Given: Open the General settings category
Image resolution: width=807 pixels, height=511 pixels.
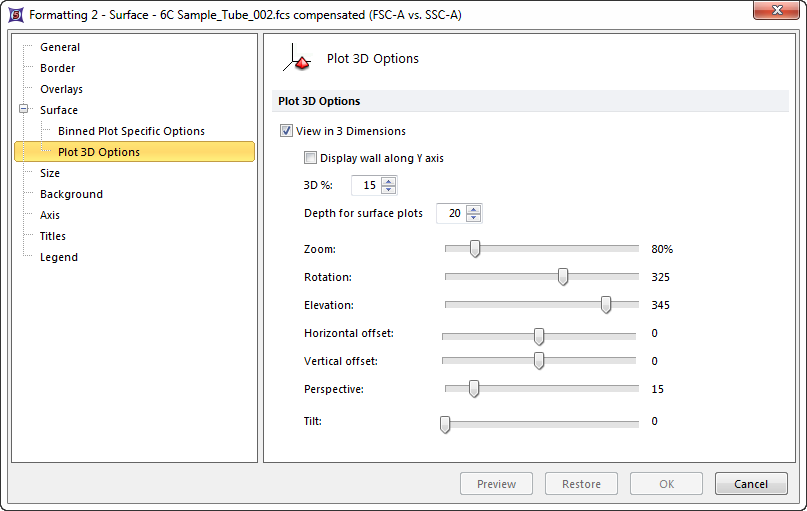Looking at the screenshot, I should [60, 47].
